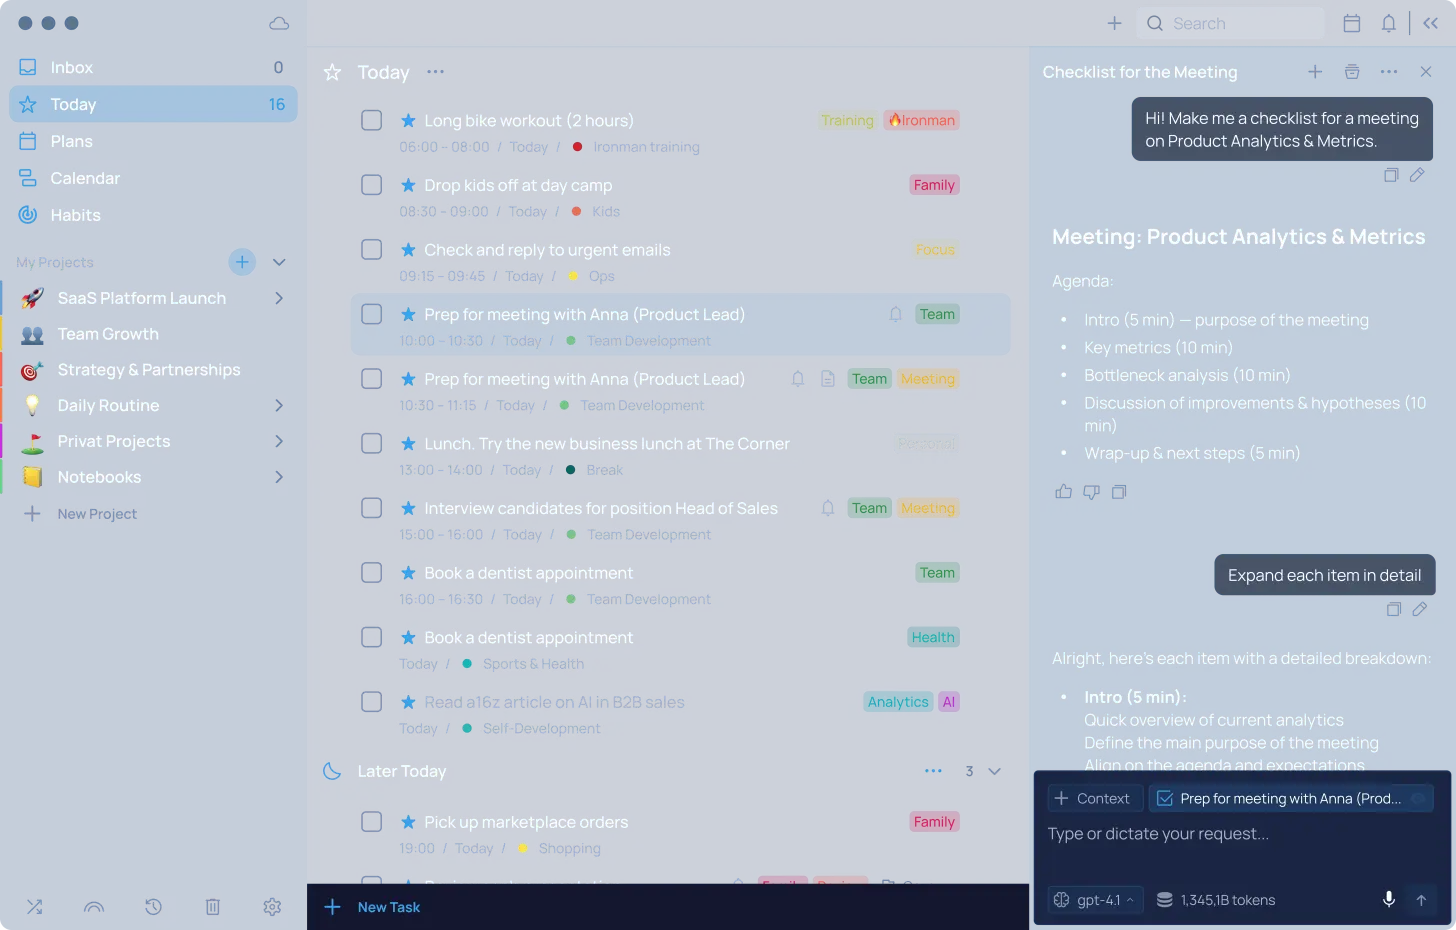Open the history icon in sidebar footer
This screenshot has width=1456, height=930.
[153, 907]
